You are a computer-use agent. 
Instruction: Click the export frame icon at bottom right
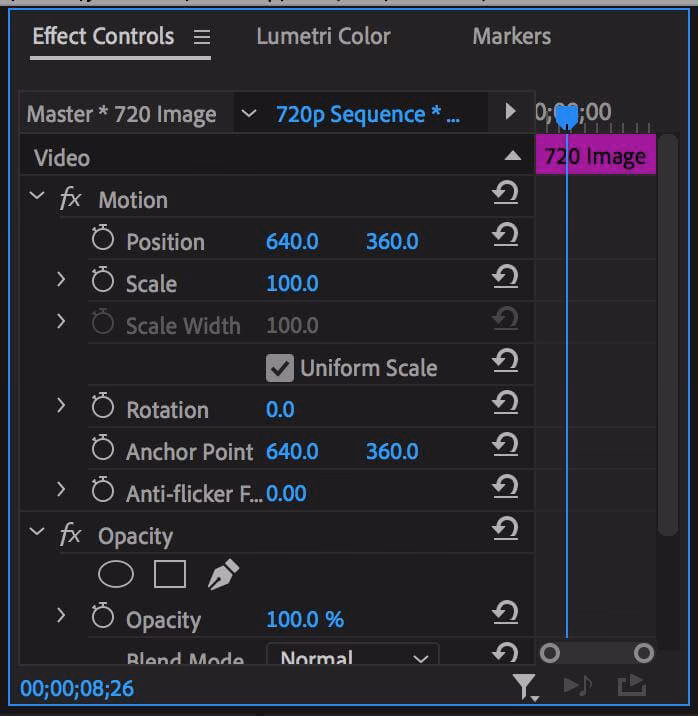click(x=631, y=686)
